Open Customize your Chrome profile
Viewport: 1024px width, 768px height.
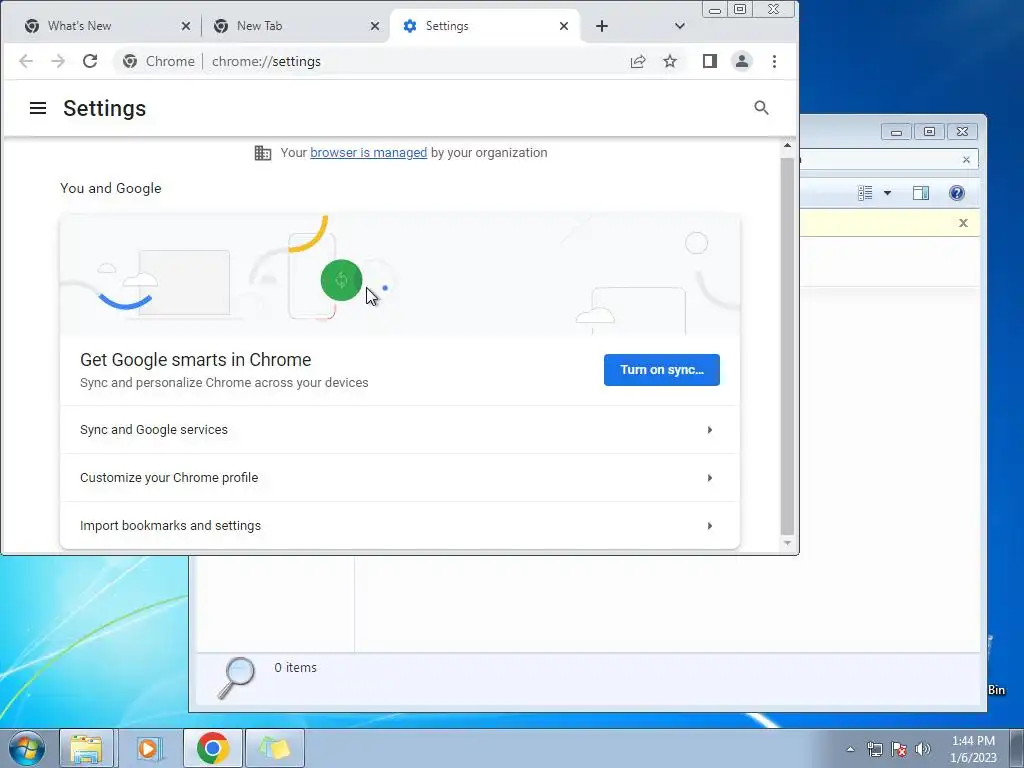[400, 478]
